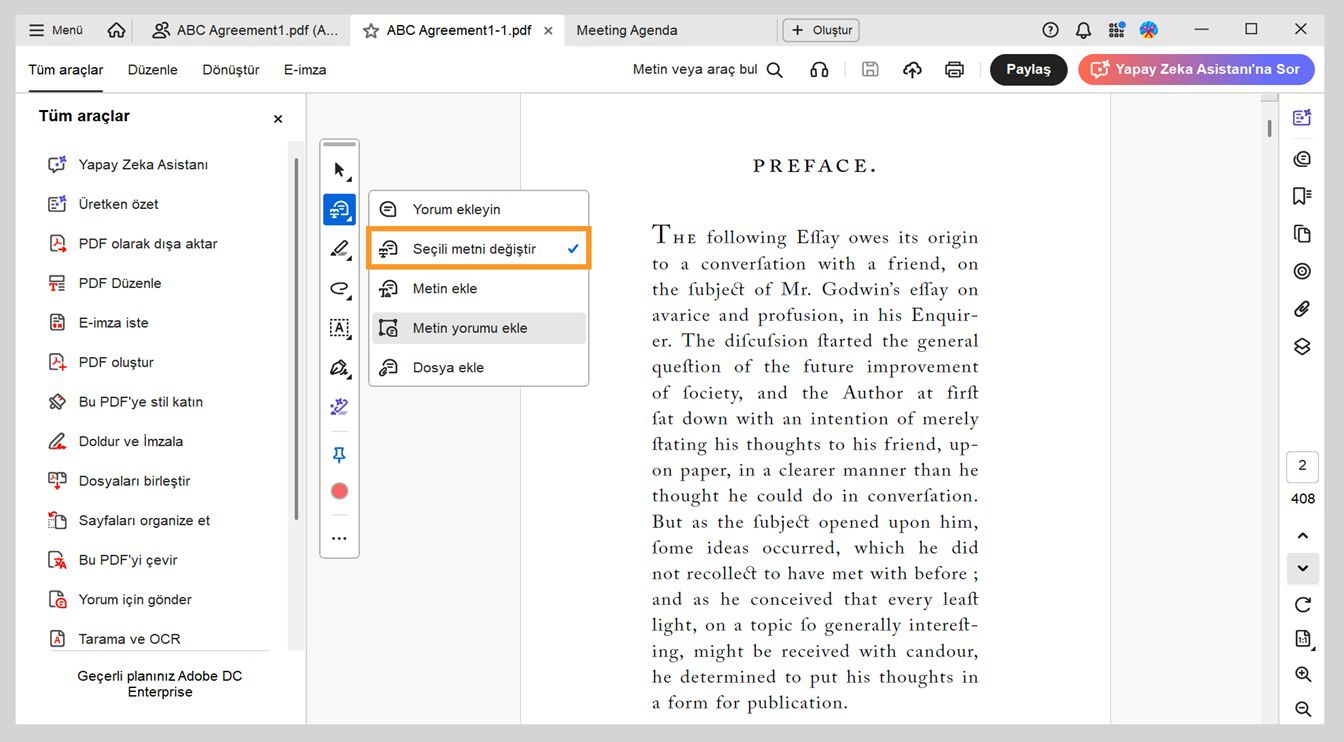Open the attachments paperclip panel
1344x742 pixels.
pyautogui.click(x=1301, y=309)
